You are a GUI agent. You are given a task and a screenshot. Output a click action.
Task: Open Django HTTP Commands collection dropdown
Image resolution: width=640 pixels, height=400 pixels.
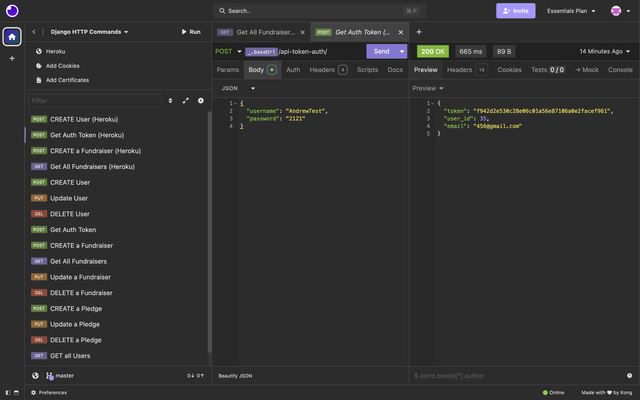tap(89, 32)
